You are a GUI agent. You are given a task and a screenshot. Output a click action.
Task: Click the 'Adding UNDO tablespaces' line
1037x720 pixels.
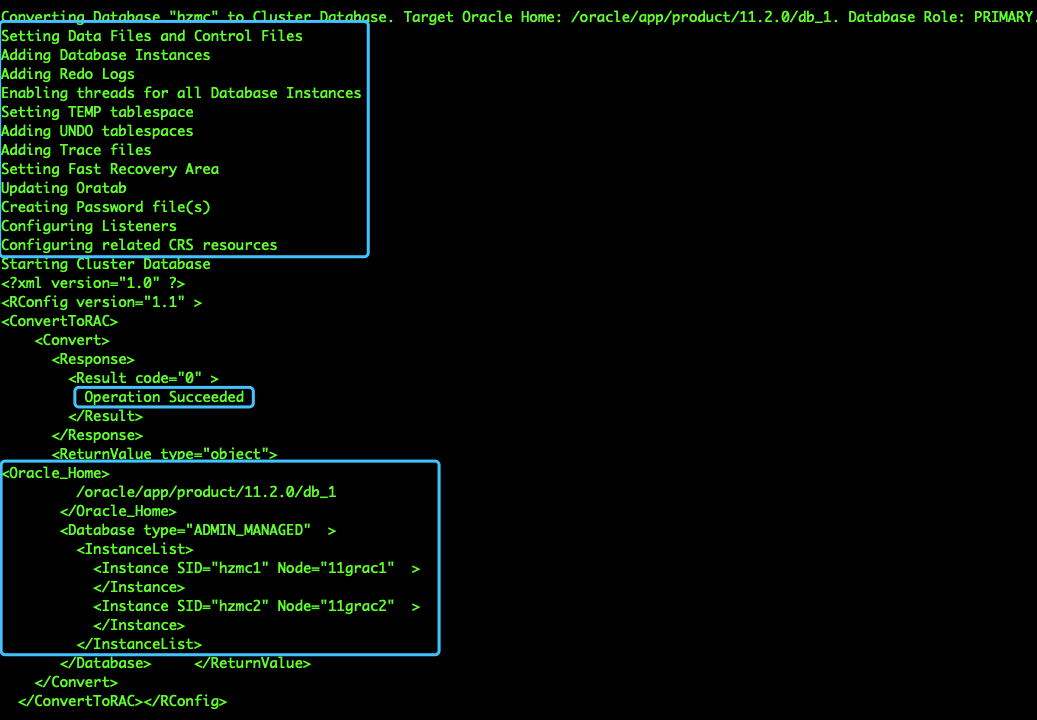(x=97, y=131)
